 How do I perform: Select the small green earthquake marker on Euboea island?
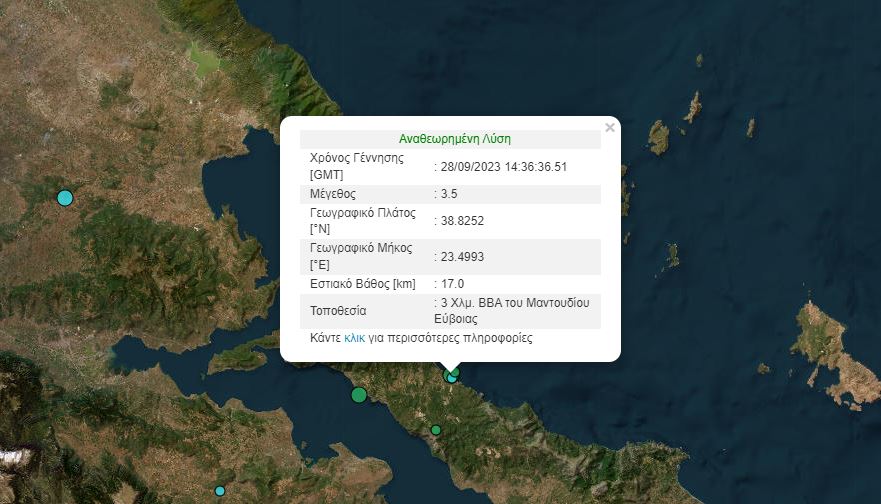[x=435, y=430]
